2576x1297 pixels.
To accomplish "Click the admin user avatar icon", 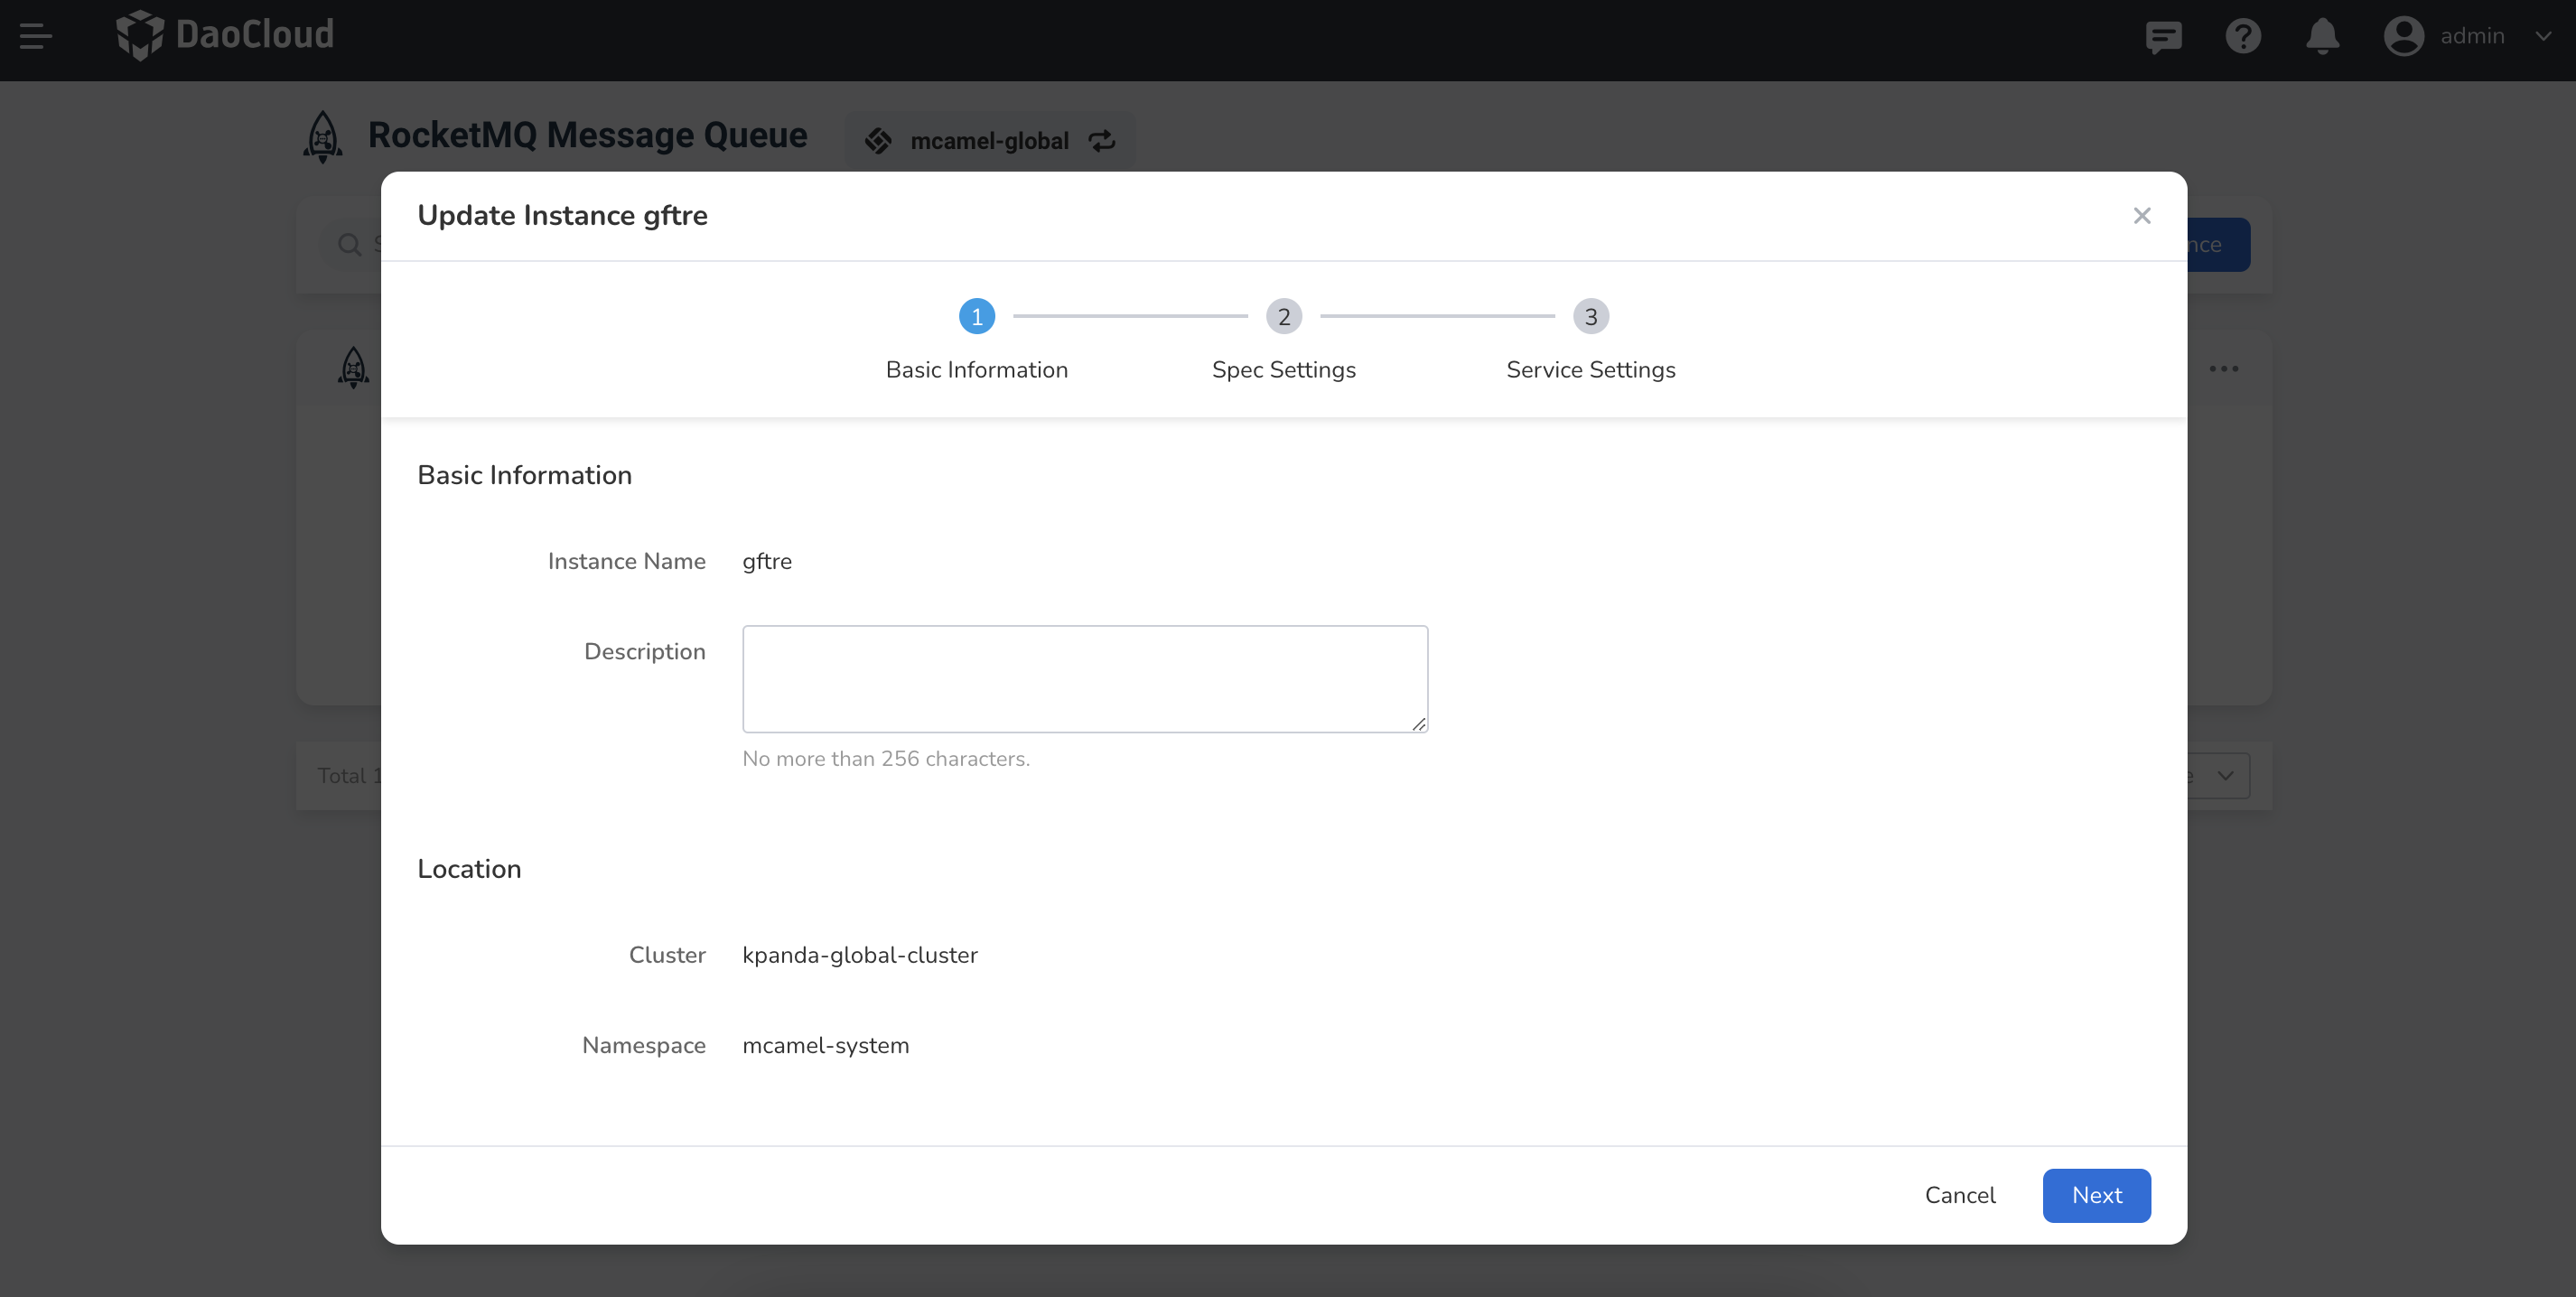I will [2403, 37].
